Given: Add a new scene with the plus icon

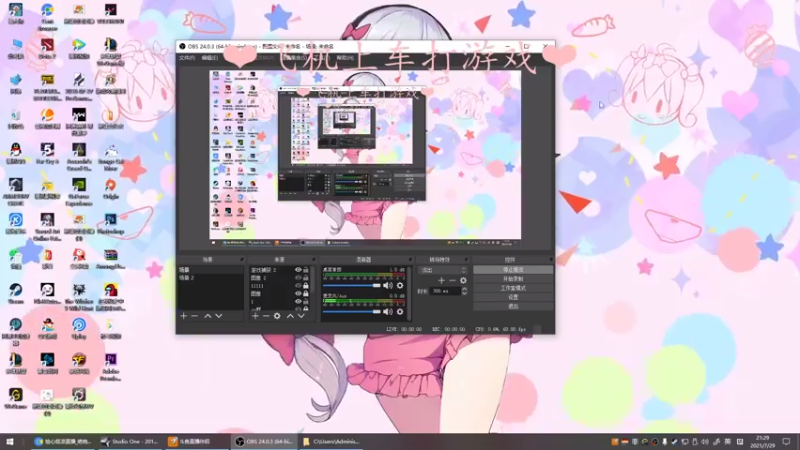Looking at the screenshot, I should pos(184,316).
